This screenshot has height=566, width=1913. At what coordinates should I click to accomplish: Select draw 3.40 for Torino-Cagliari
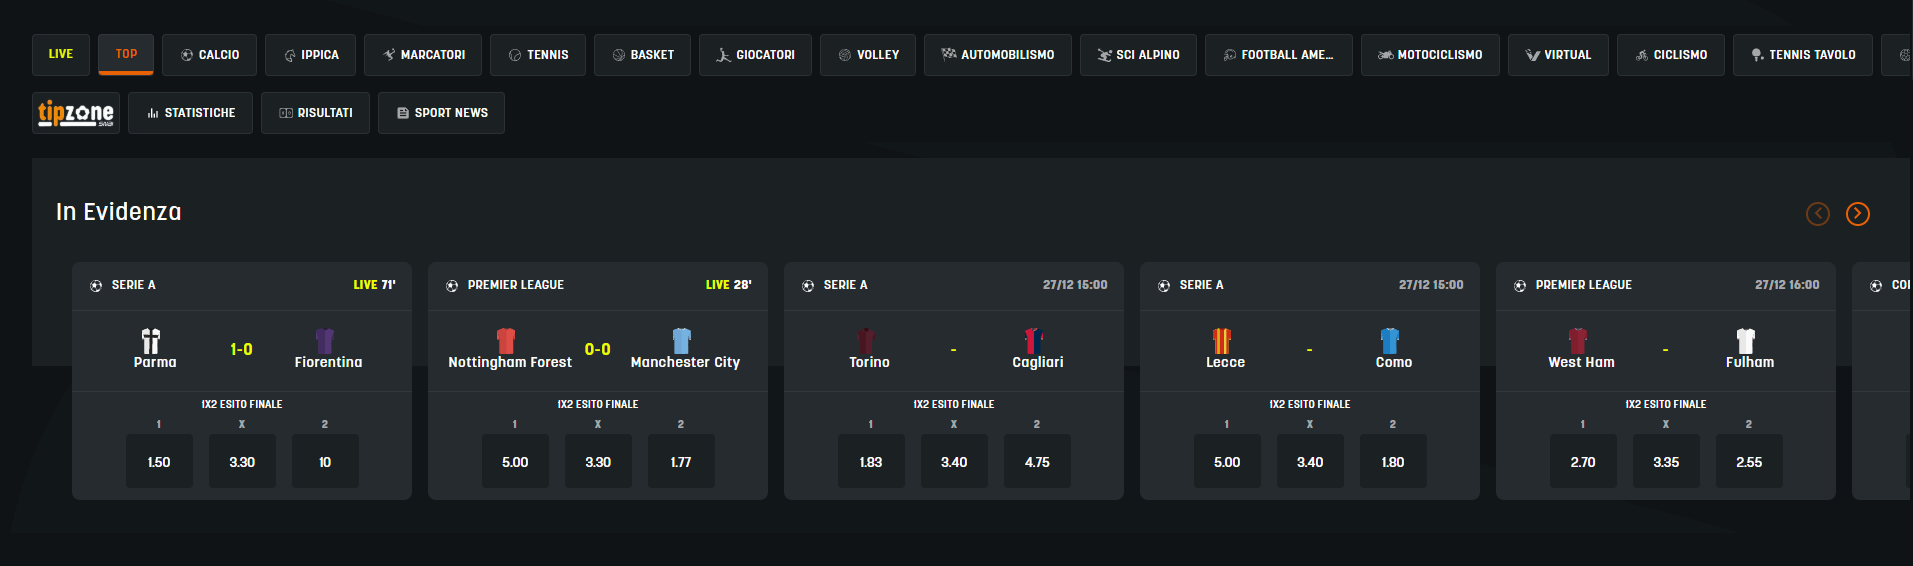tap(954, 461)
